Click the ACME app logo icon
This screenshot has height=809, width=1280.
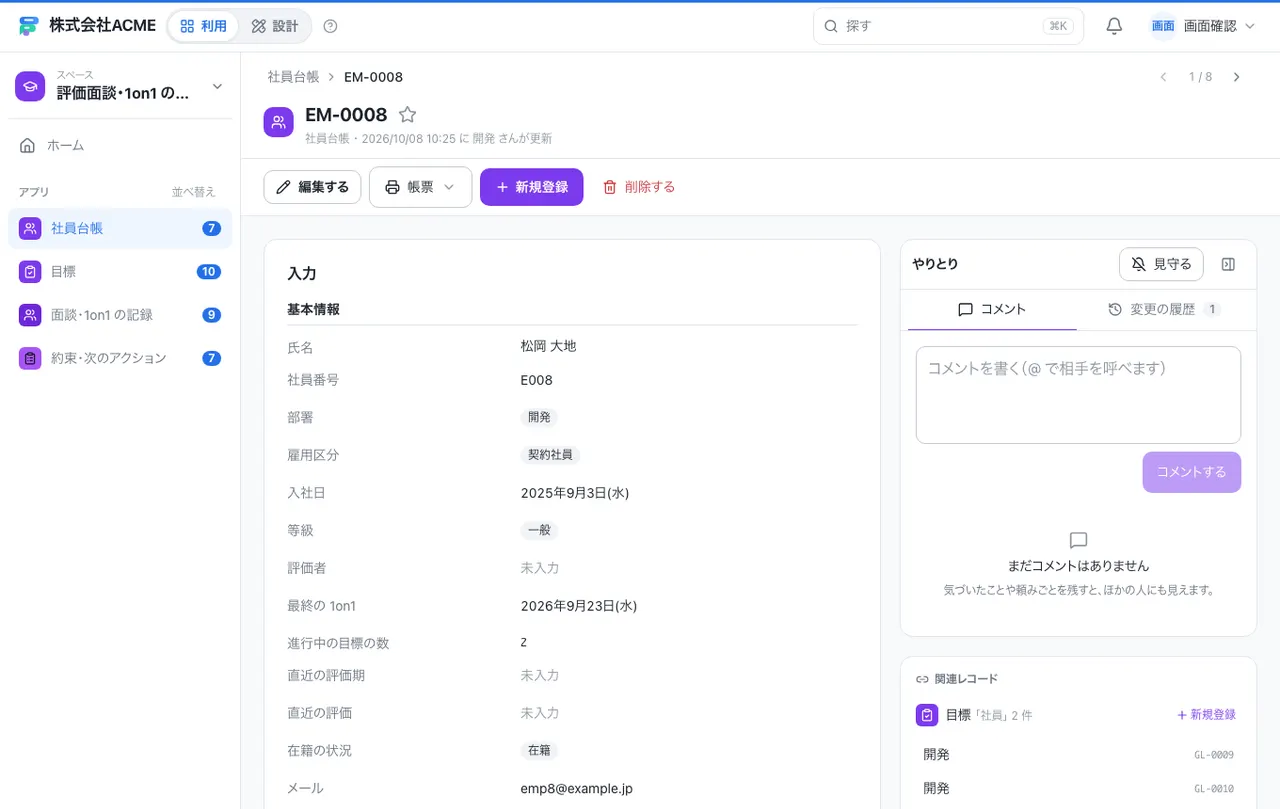pyautogui.click(x=29, y=26)
